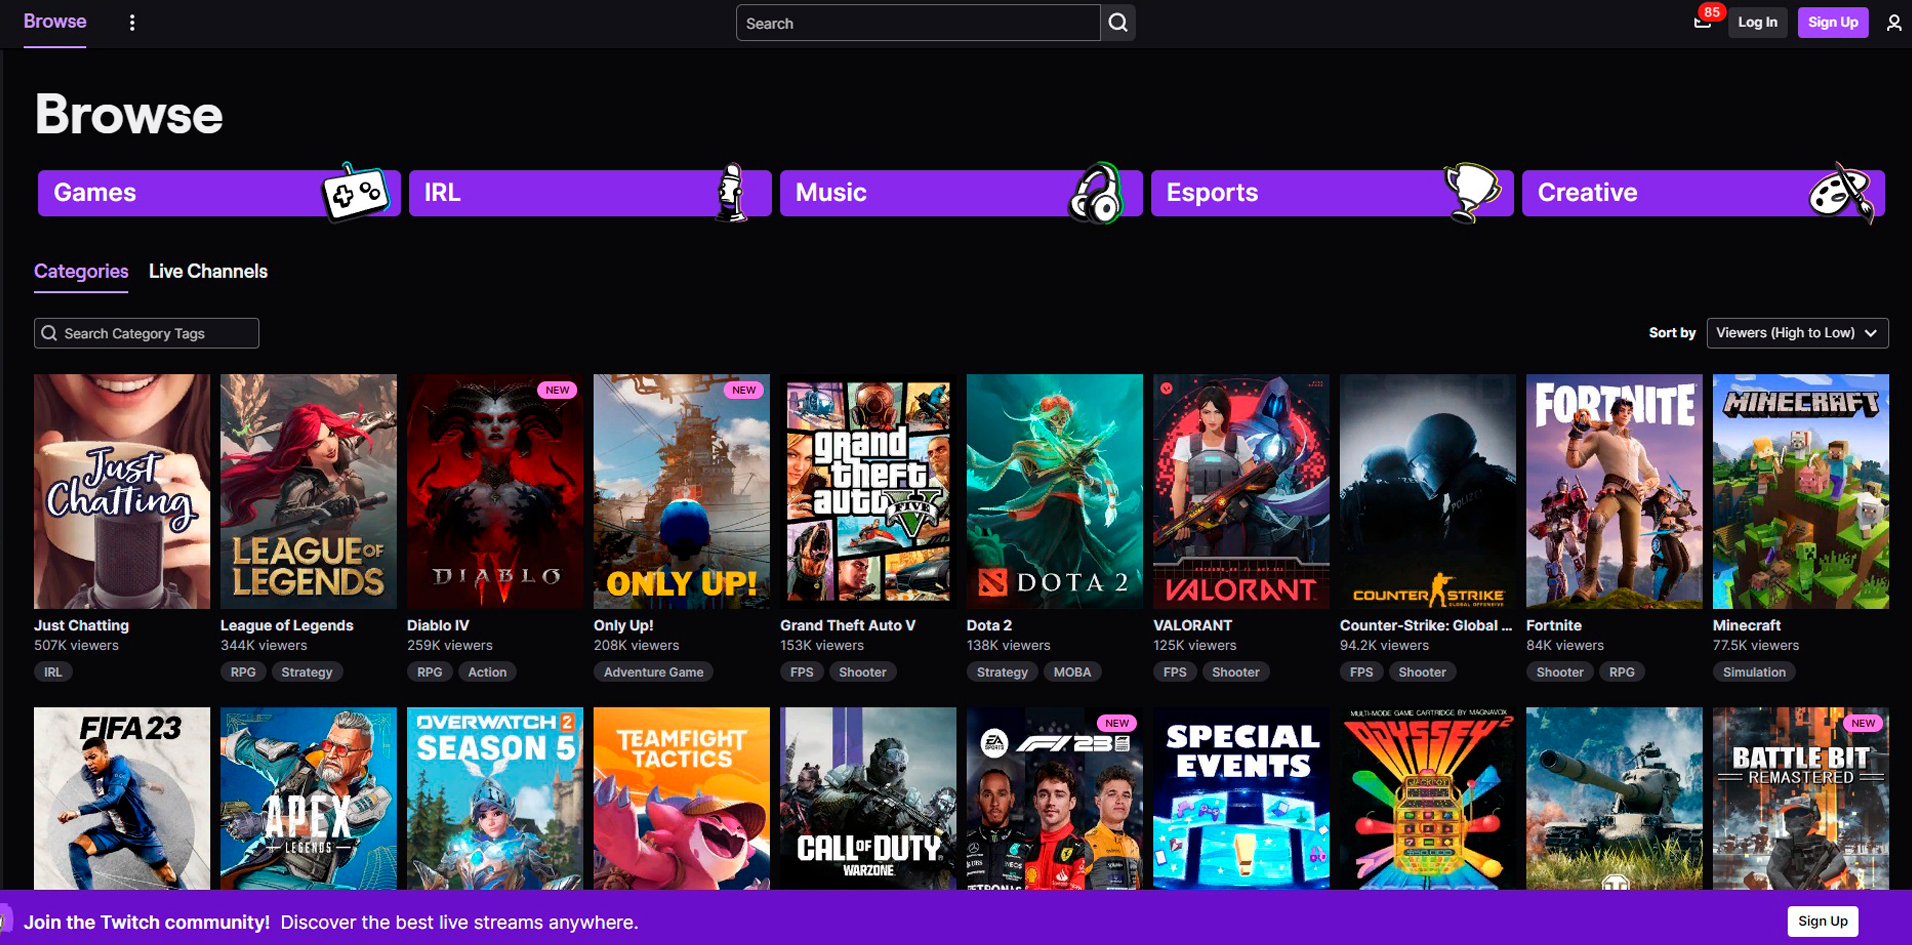Image resolution: width=1912 pixels, height=945 pixels.
Task: Click the FPS tag under VALORANT
Action: [x=1174, y=671]
